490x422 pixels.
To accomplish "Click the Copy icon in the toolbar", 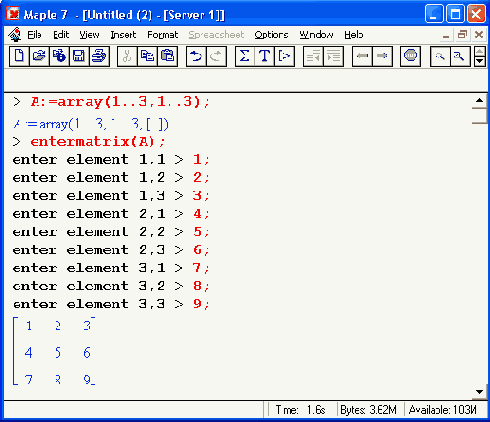I will (x=147, y=56).
